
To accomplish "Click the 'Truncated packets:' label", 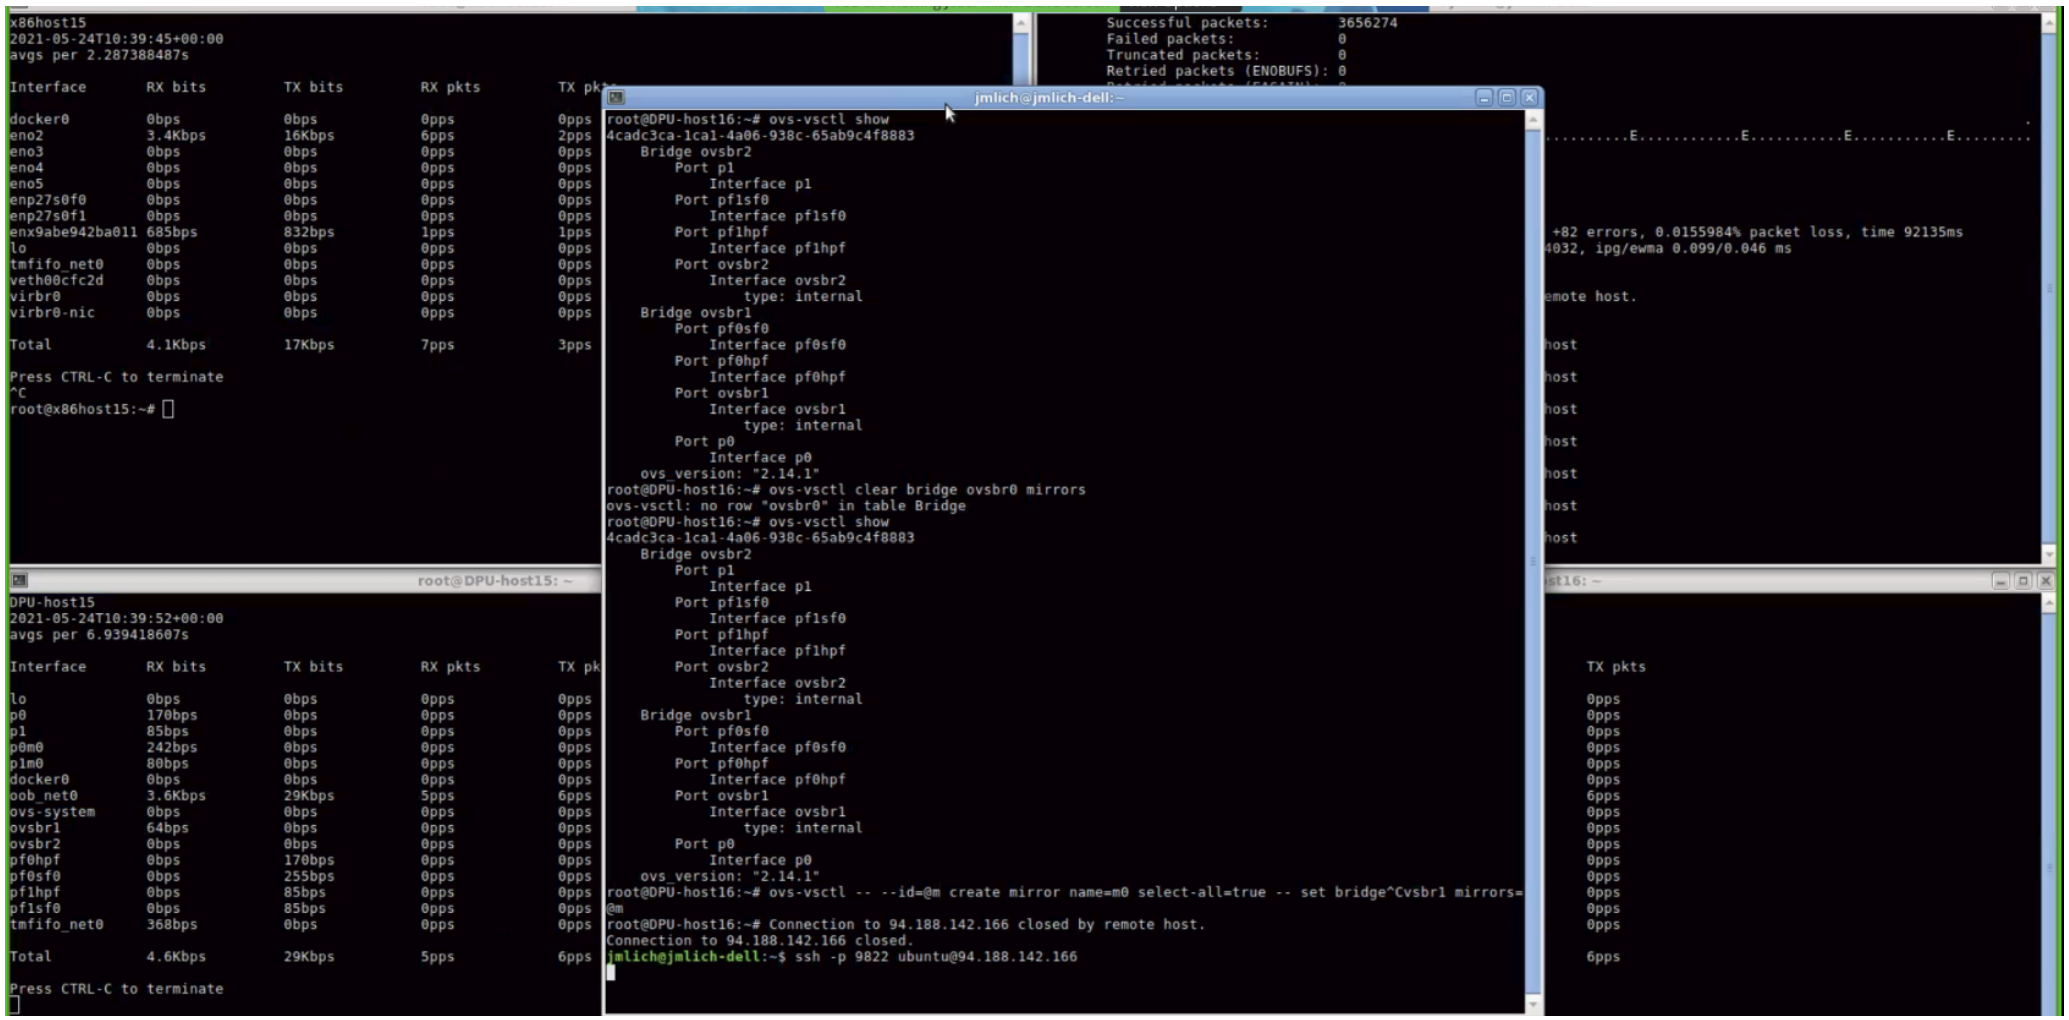I will (1183, 55).
